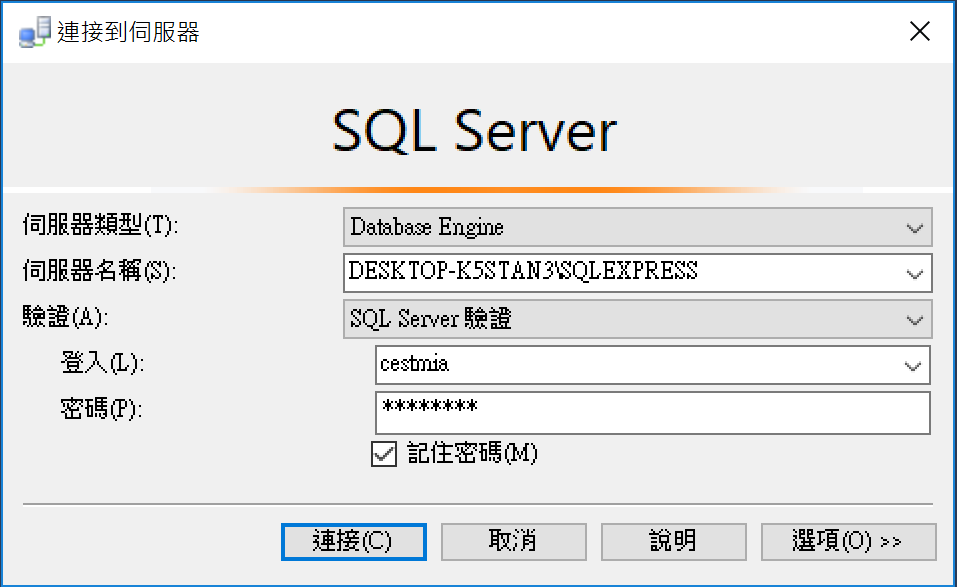The height and width of the screenshot is (587, 957).
Task: Expand the 伺服器名稱 dropdown arrow
Action: [x=914, y=273]
